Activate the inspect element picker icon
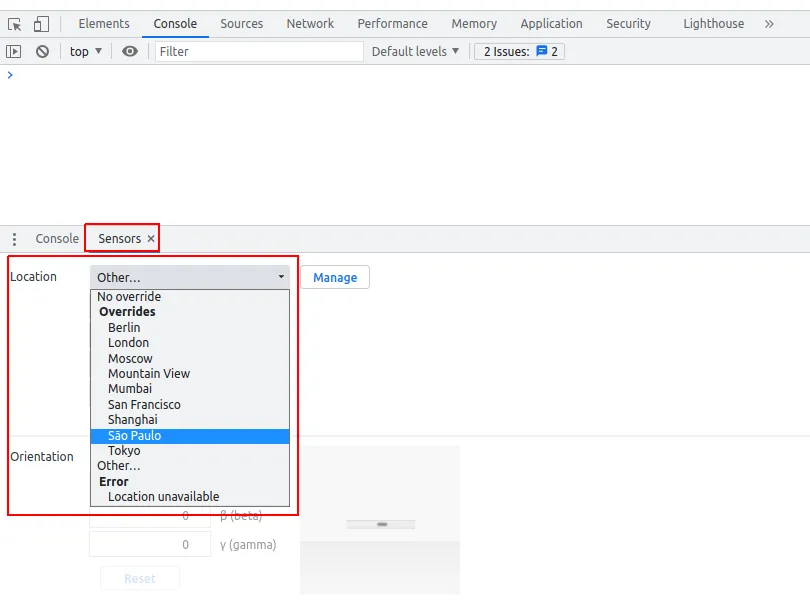810x602 pixels. (x=14, y=24)
